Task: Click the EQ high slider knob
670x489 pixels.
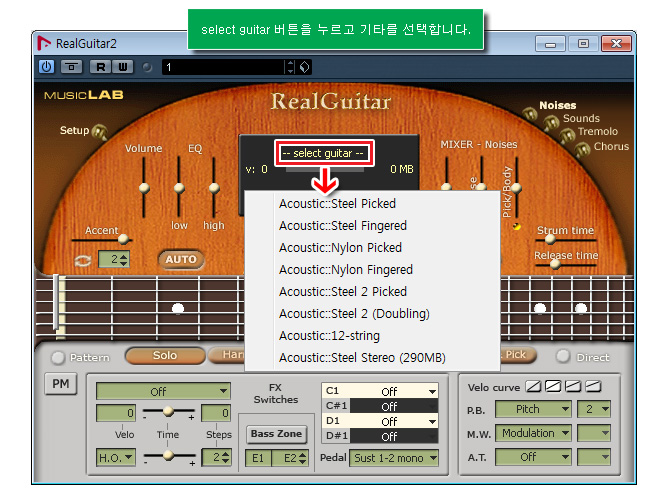Action: click(214, 188)
